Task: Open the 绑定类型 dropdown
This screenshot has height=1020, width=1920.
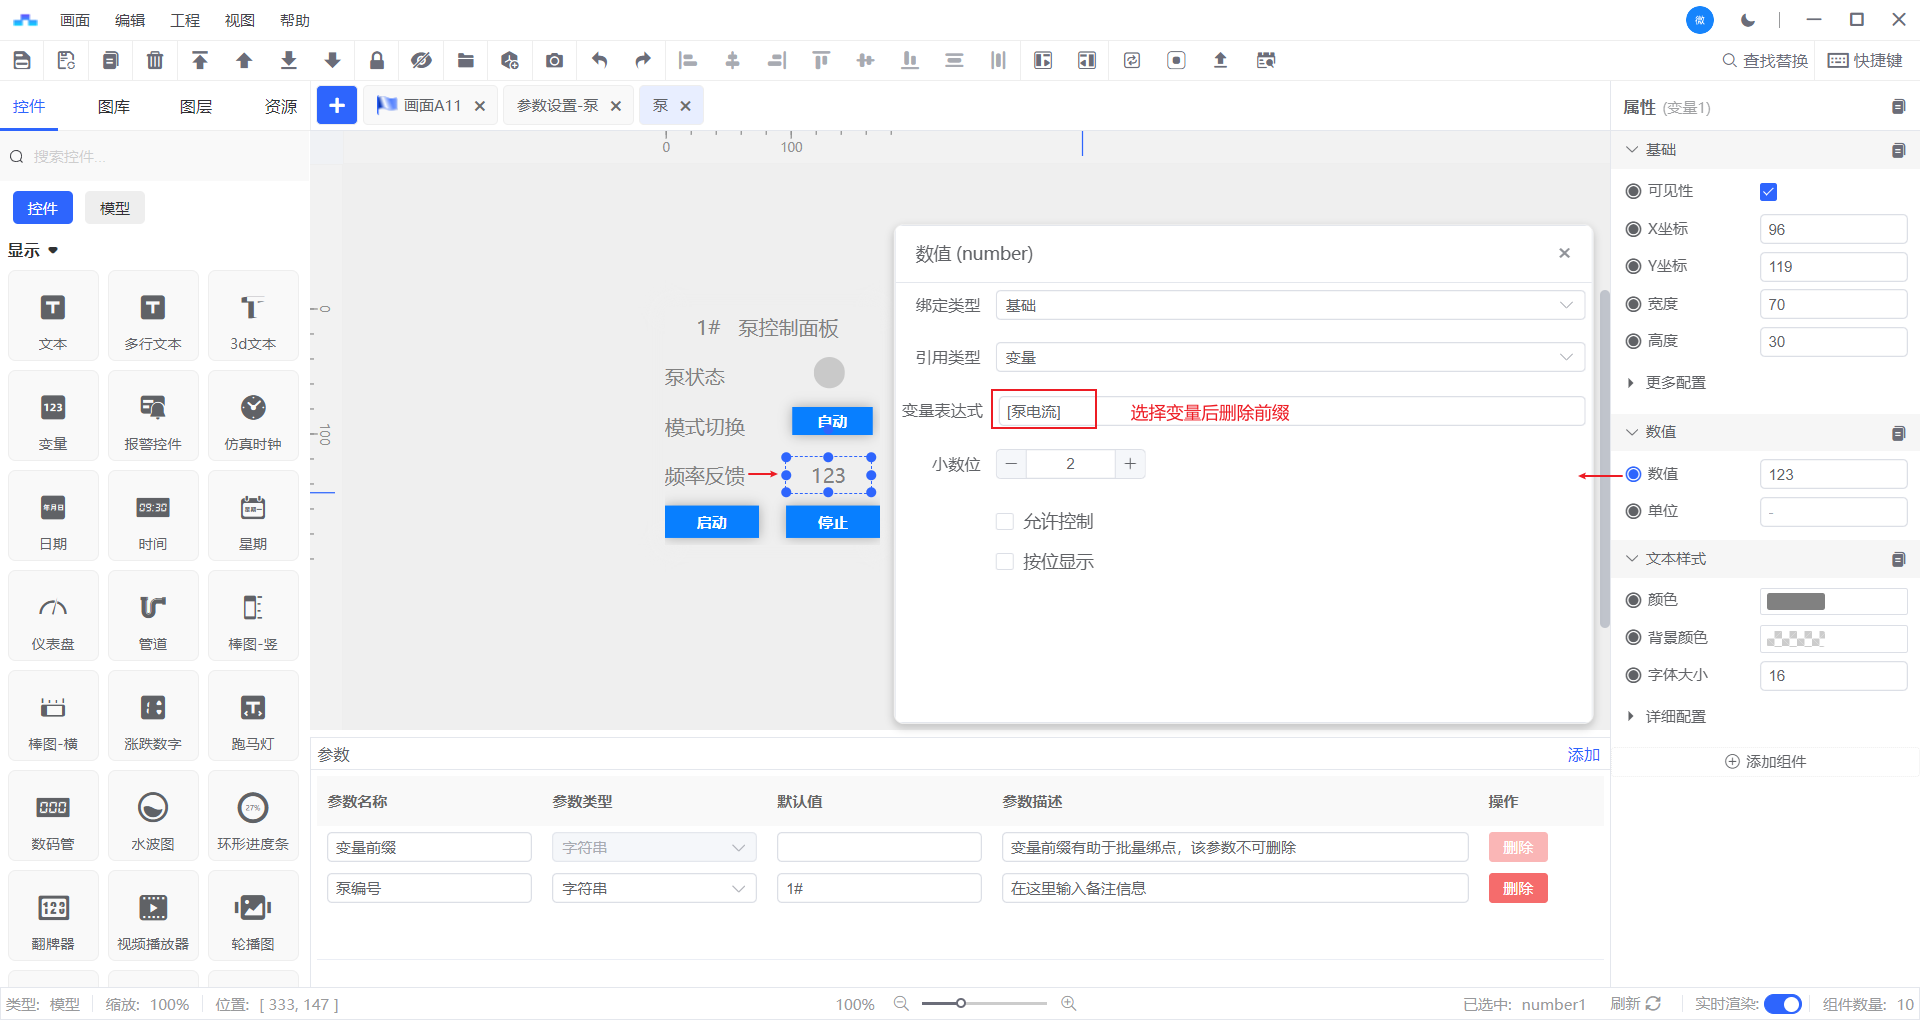Action: 1289,305
